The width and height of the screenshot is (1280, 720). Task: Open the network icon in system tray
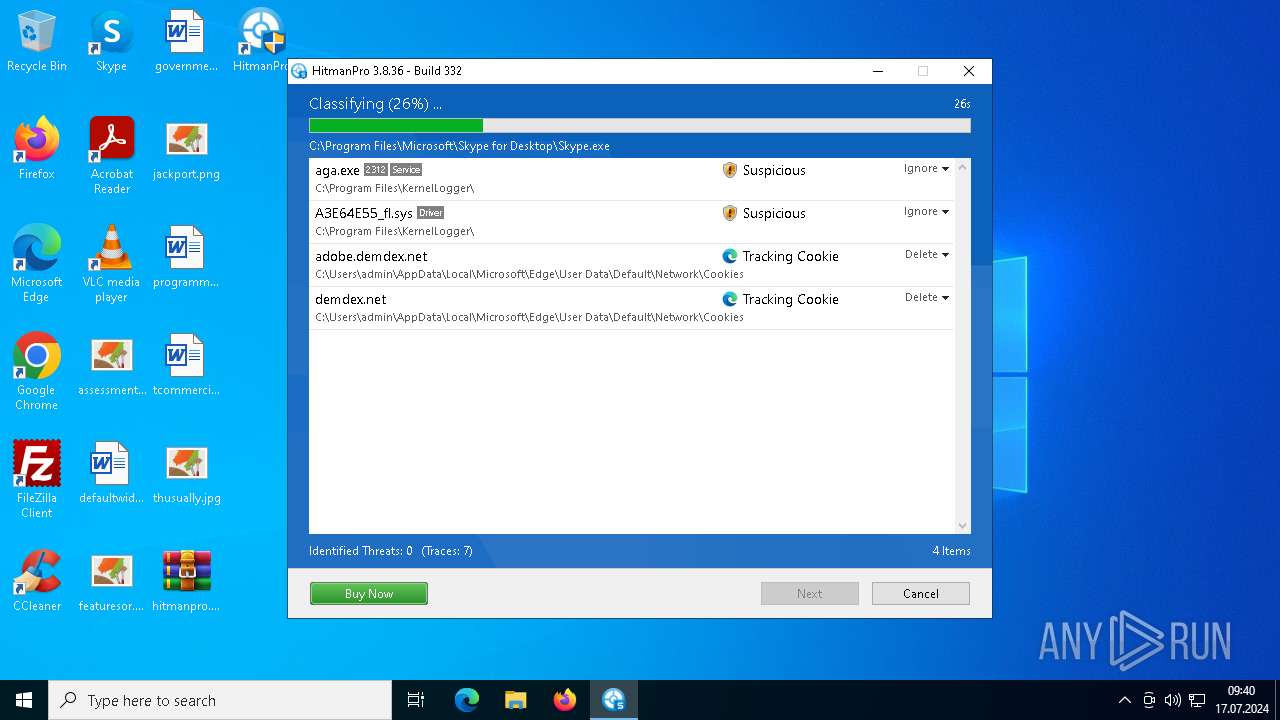[1197, 700]
